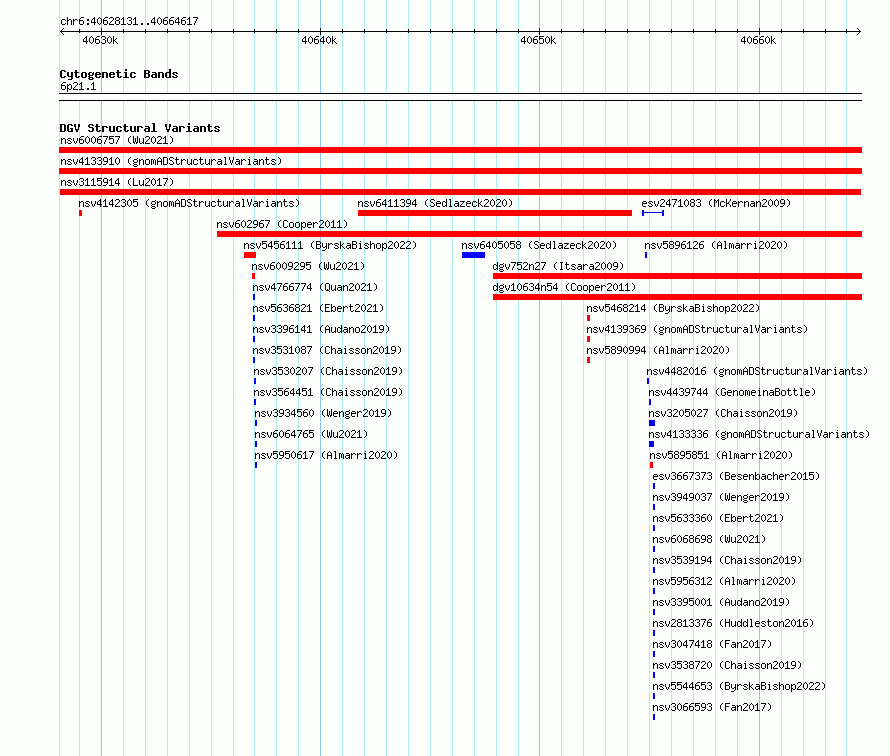Click the red bar under nsv602967

539,234
